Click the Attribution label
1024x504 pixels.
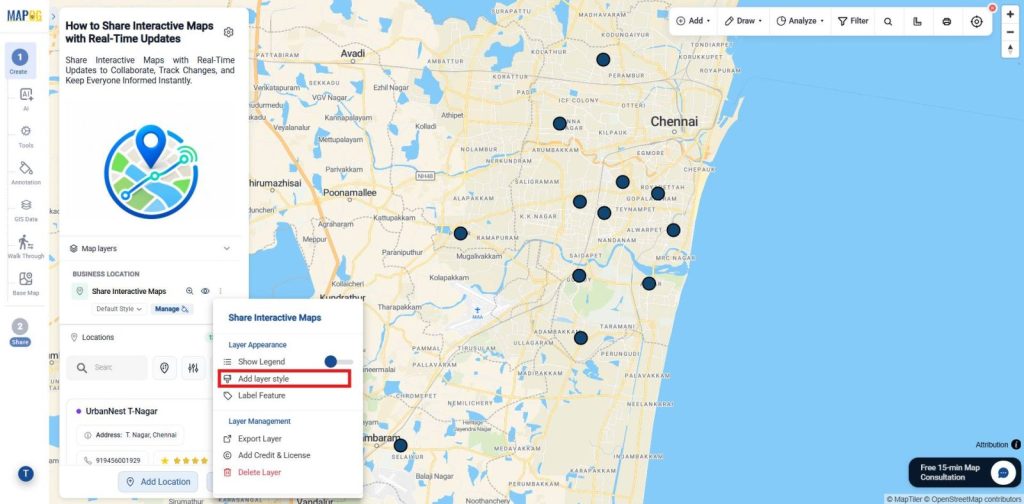(x=992, y=445)
